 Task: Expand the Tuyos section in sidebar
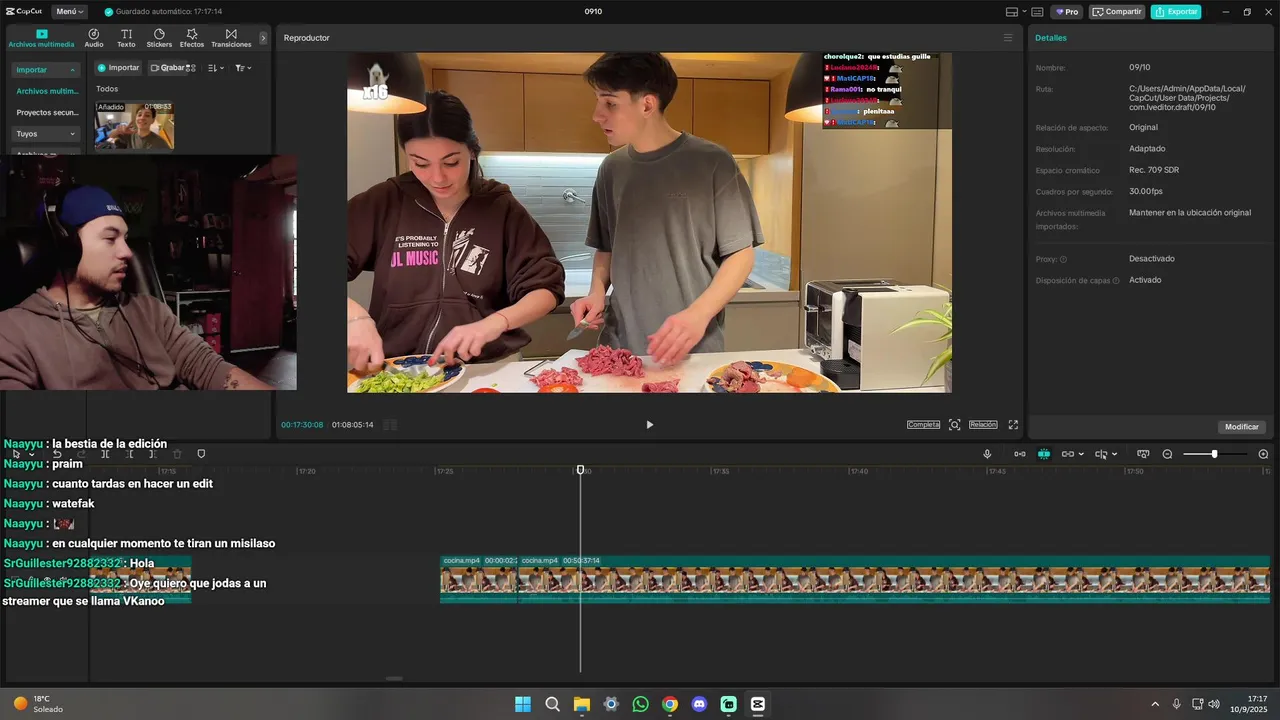[46, 133]
